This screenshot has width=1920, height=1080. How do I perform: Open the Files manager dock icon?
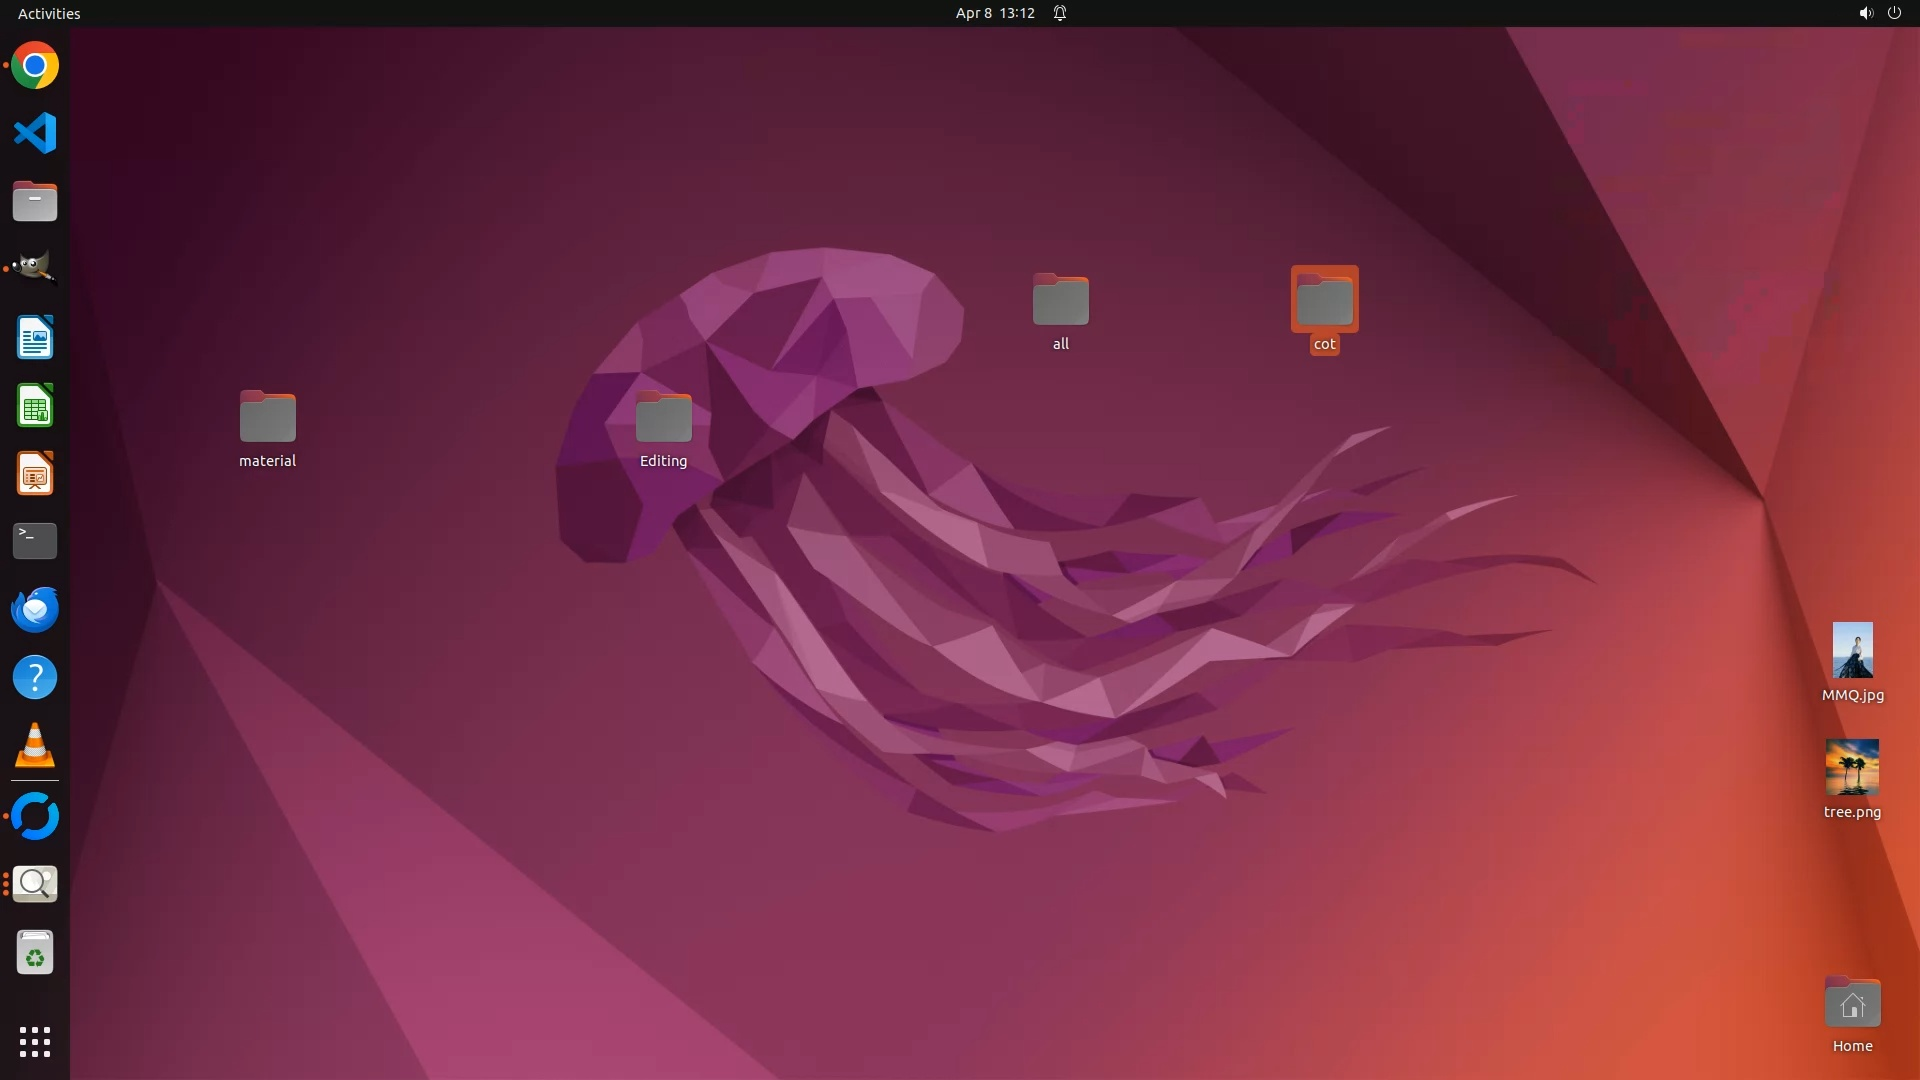point(35,202)
